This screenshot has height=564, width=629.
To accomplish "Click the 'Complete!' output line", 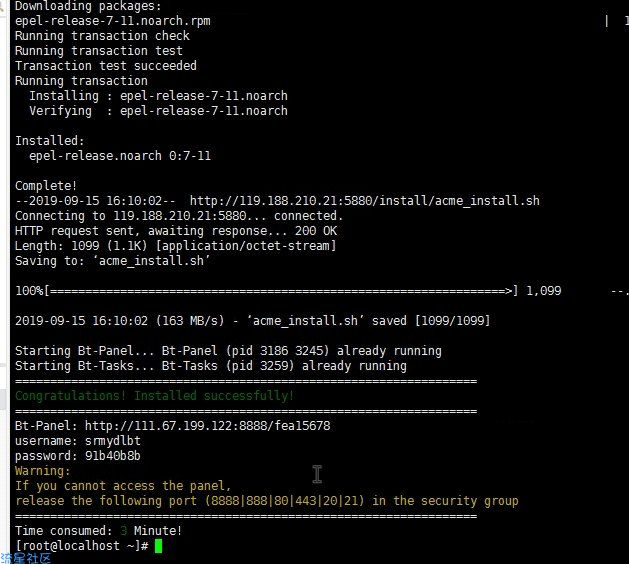I will point(46,186).
